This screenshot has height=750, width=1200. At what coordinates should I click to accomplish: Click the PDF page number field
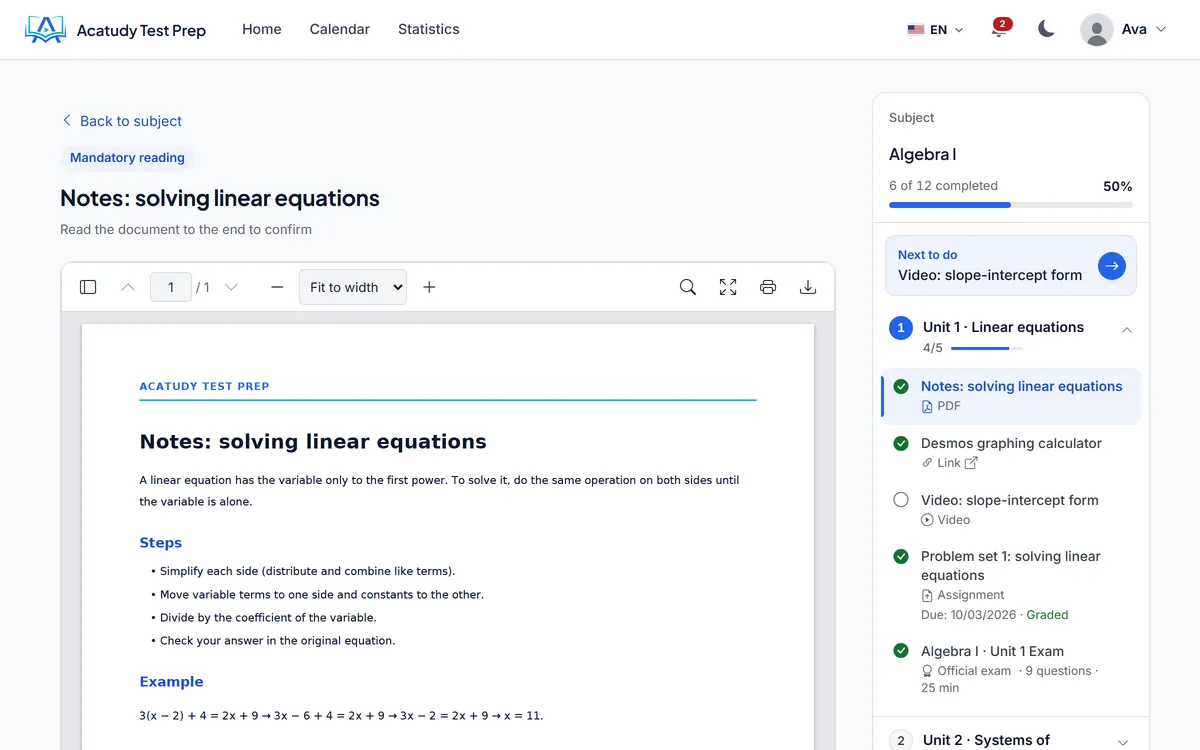pos(171,287)
